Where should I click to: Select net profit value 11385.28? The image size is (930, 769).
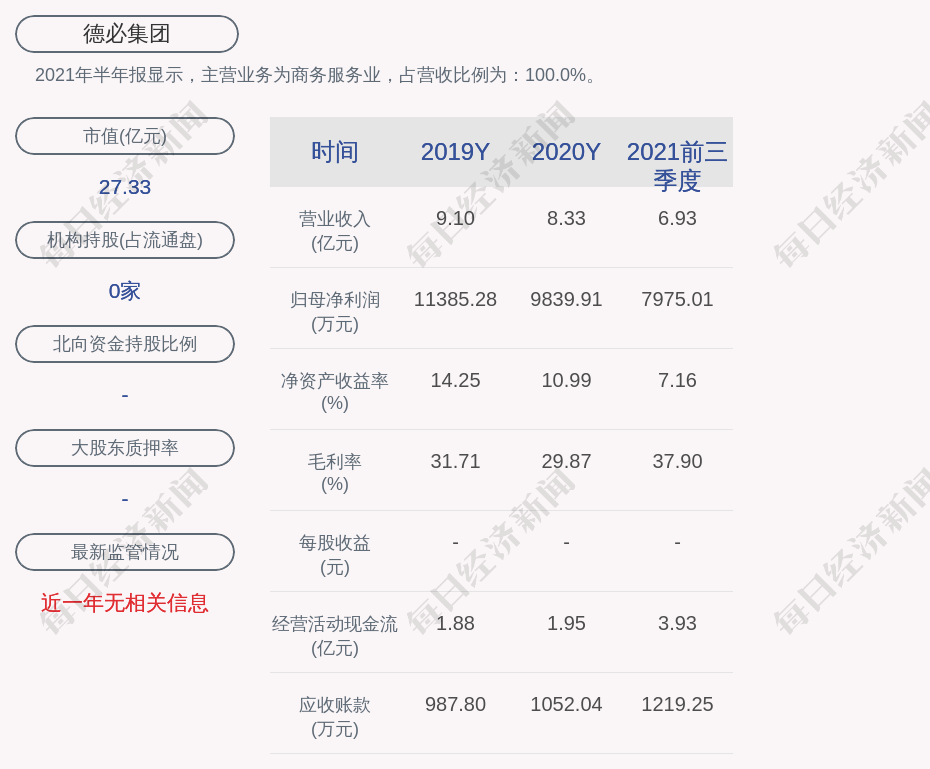point(455,299)
